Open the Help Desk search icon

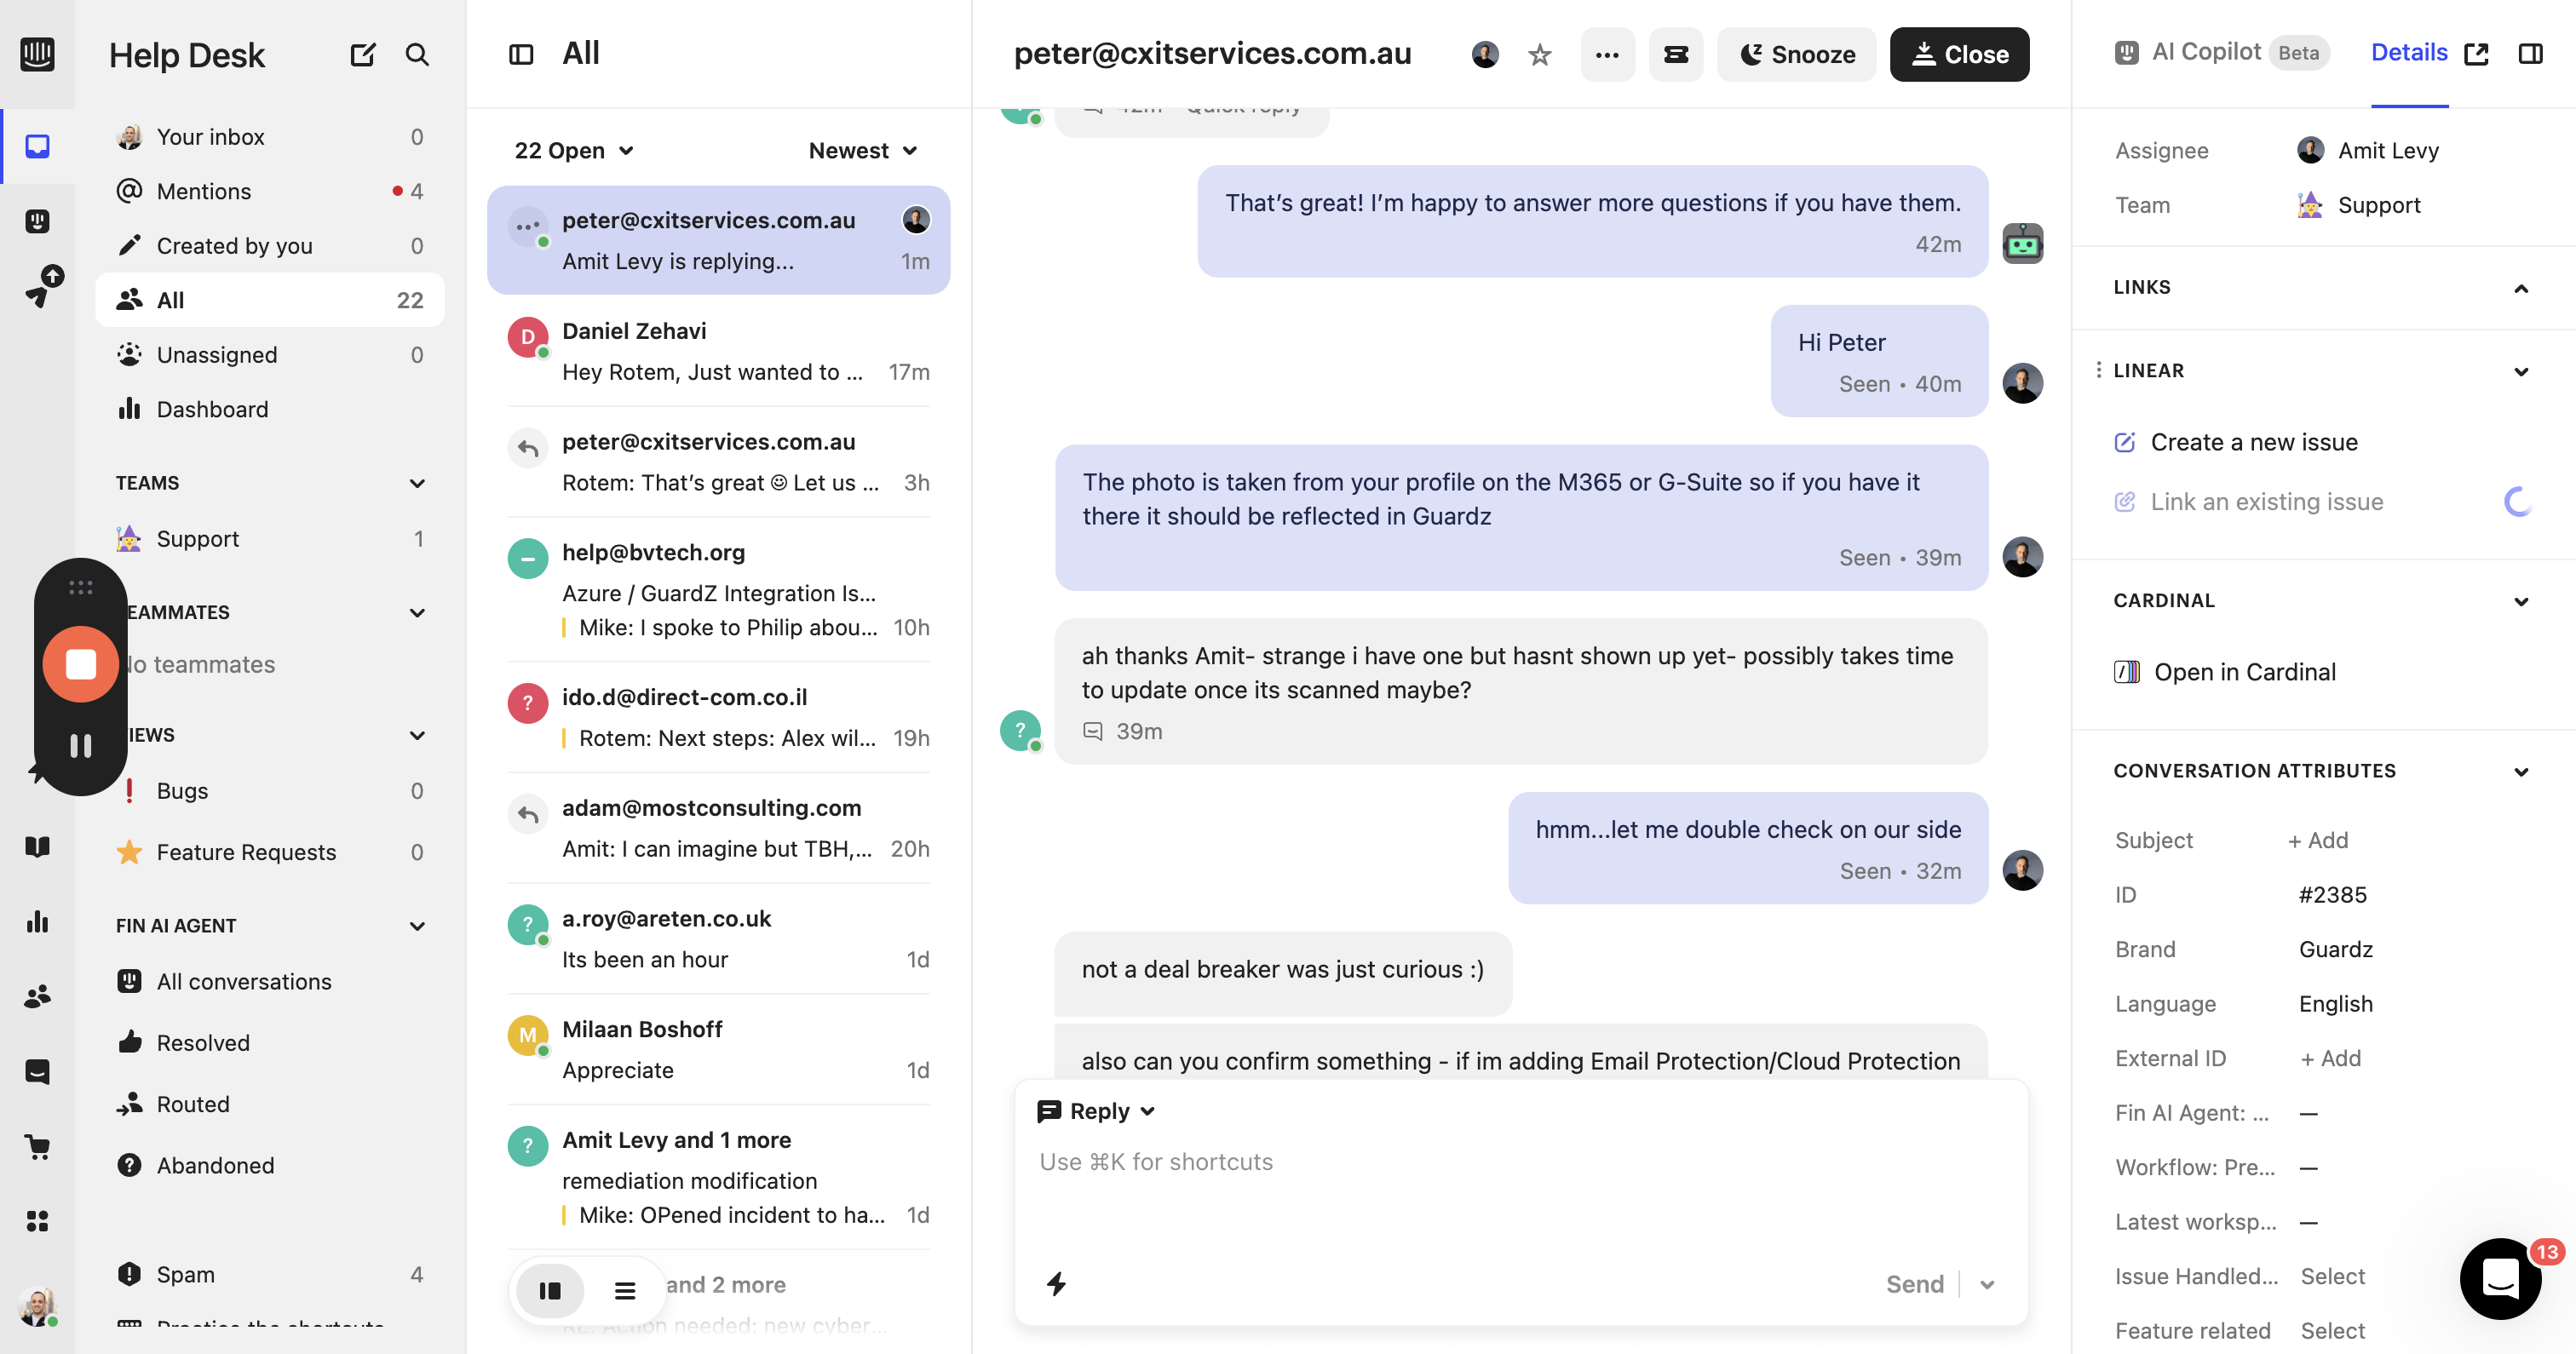click(417, 54)
